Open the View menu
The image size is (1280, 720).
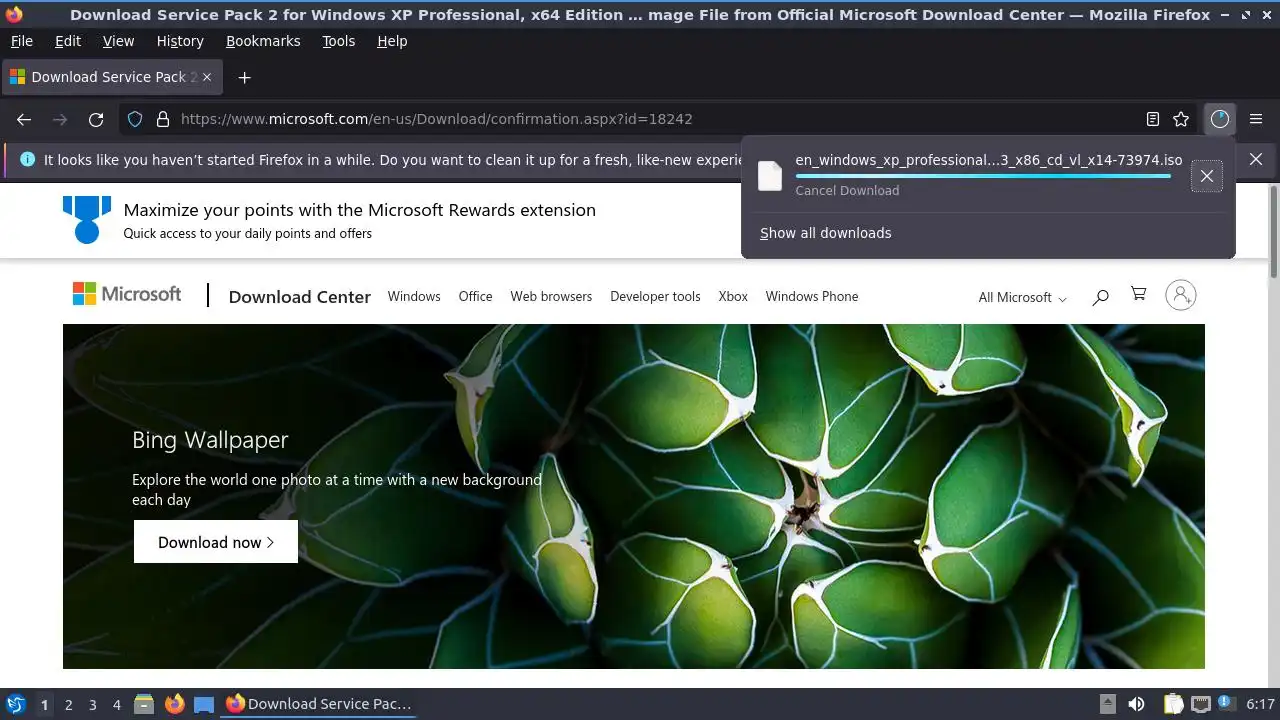pyautogui.click(x=118, y=41)
